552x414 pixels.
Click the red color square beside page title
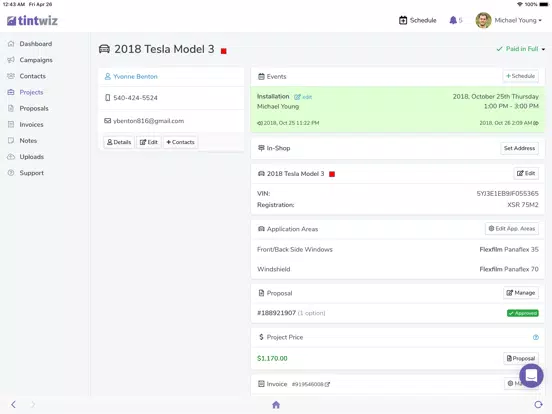[x=224, y=51]
